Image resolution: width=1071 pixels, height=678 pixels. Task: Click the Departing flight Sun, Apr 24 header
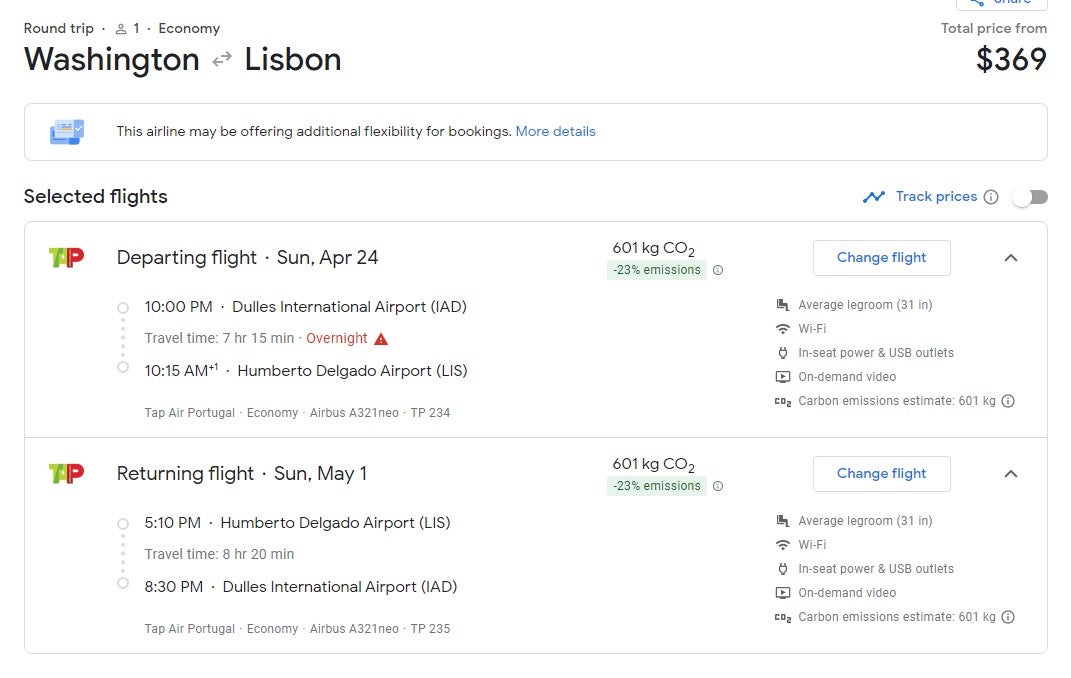click(x=247, y=257)
